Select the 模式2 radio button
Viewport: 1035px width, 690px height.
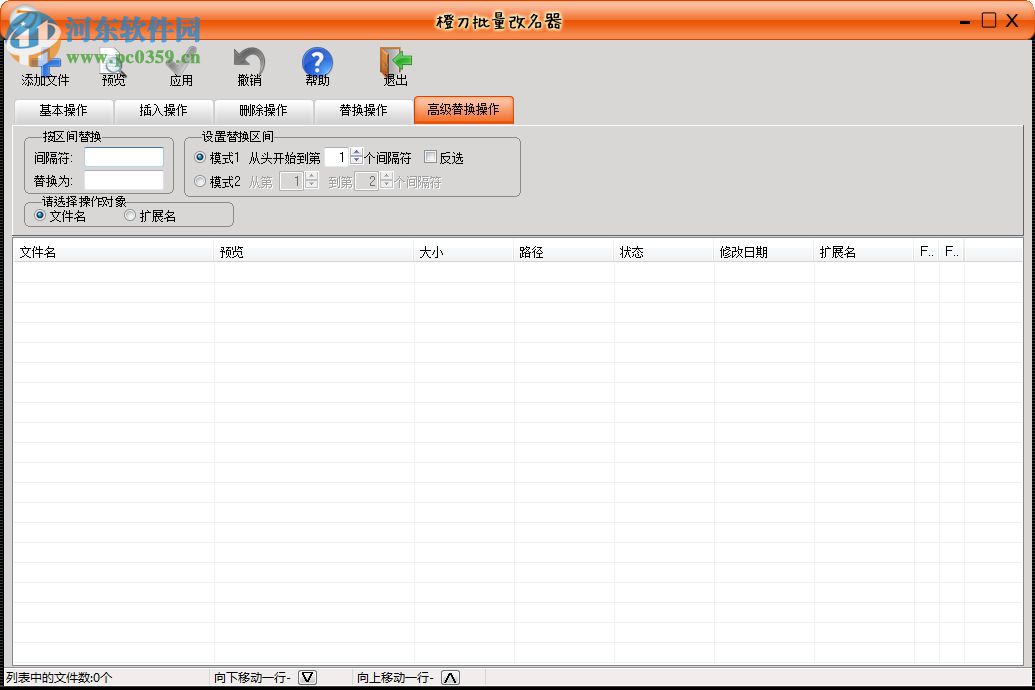tap(200, 181)
